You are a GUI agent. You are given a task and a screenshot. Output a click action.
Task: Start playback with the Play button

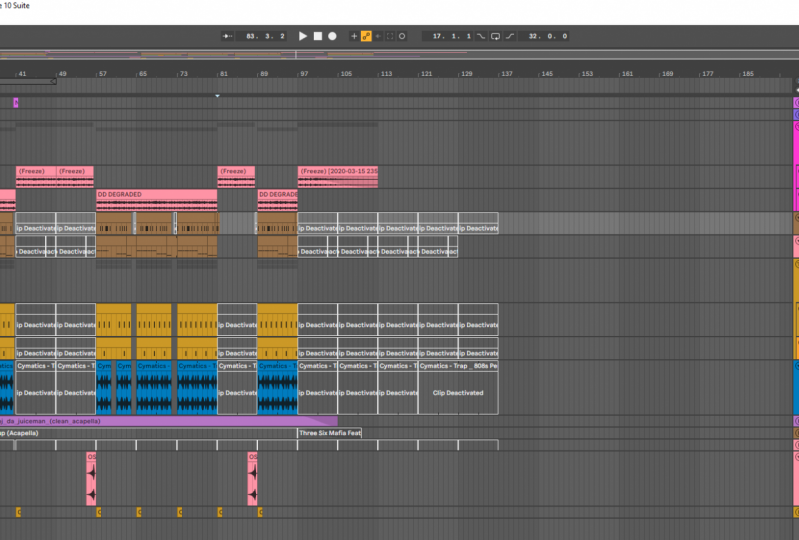coord(303,36)
